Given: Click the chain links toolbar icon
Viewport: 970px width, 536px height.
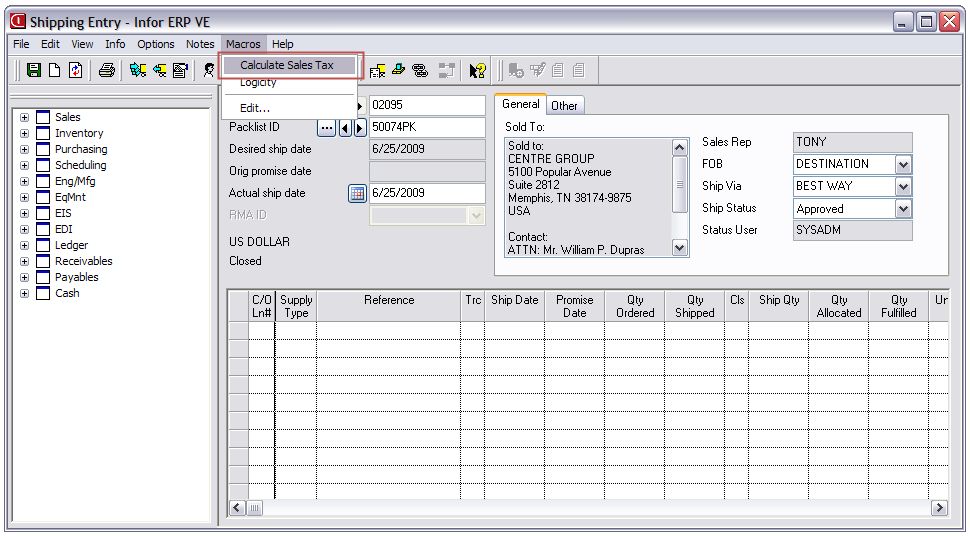Looking at the screenshot, I should pyautogui.click(x=420, y=70).
